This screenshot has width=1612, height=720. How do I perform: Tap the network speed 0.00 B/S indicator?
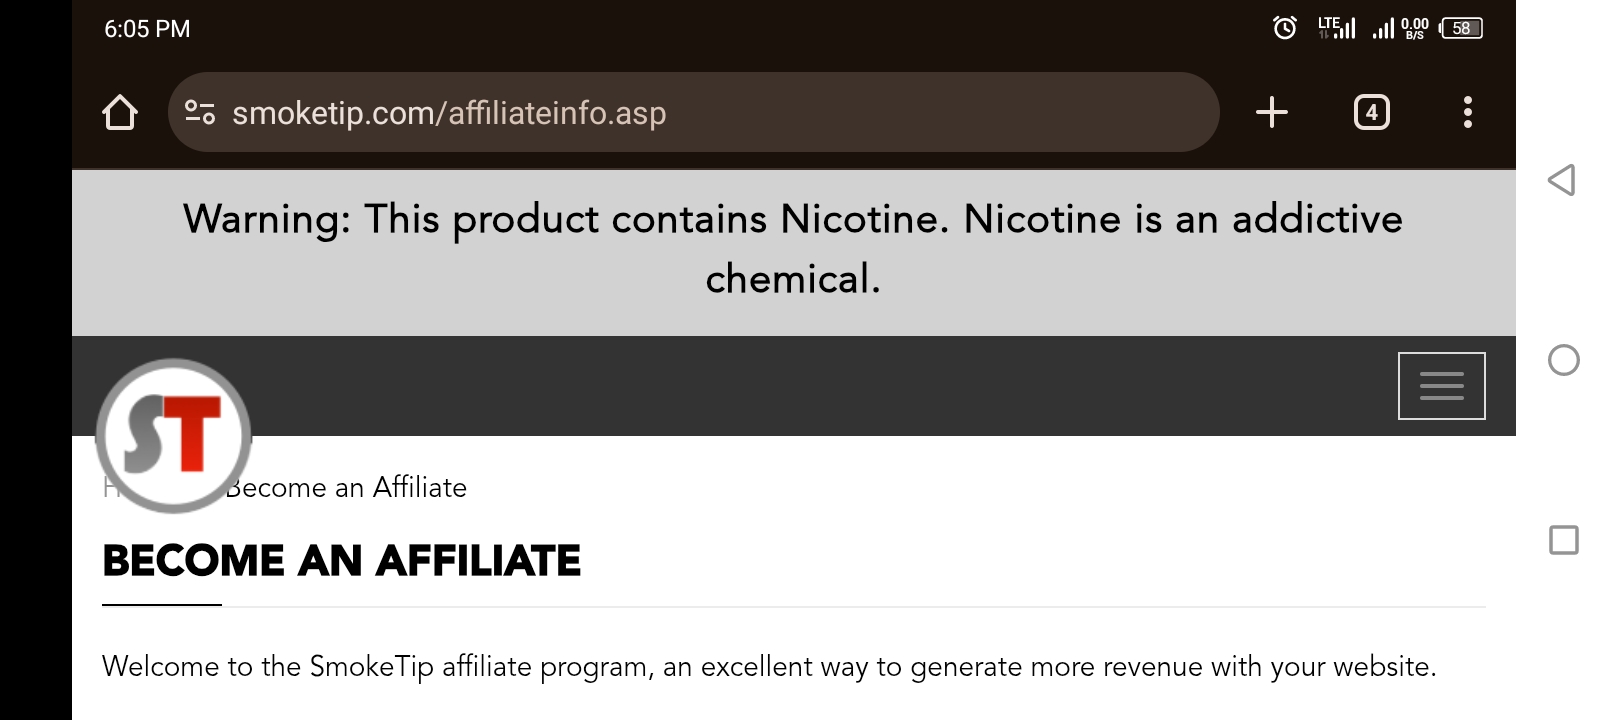pos(1414,28)
